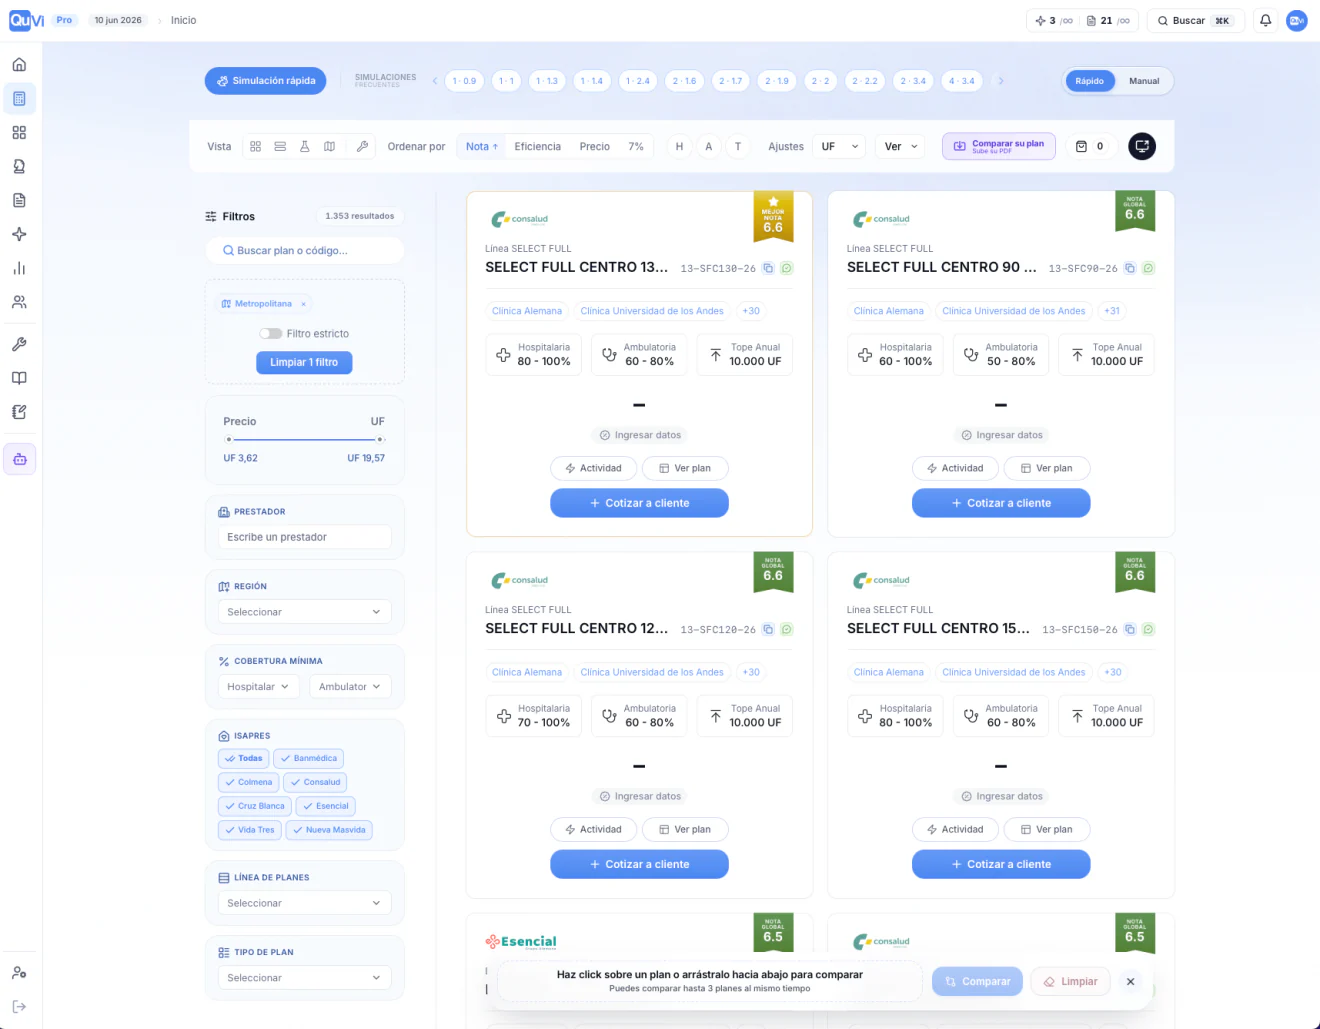The width and height of the screenshot is (1320, 1029).
Task: Open the document icon in the sidebar
Action: (19, 201)
